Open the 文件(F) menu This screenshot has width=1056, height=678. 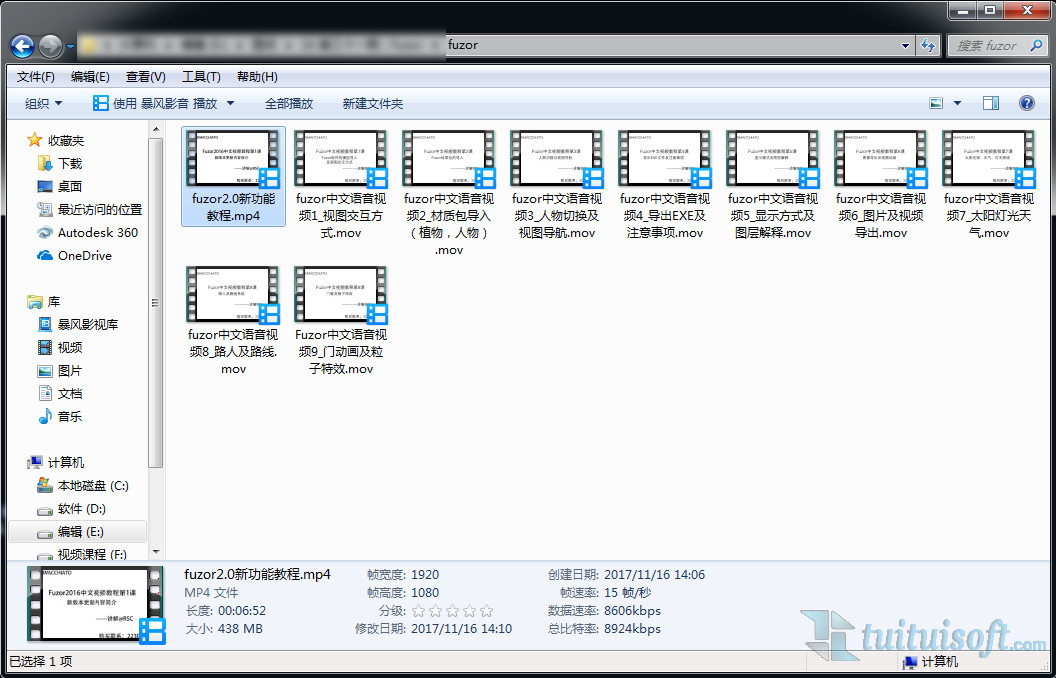coord(36,77)
